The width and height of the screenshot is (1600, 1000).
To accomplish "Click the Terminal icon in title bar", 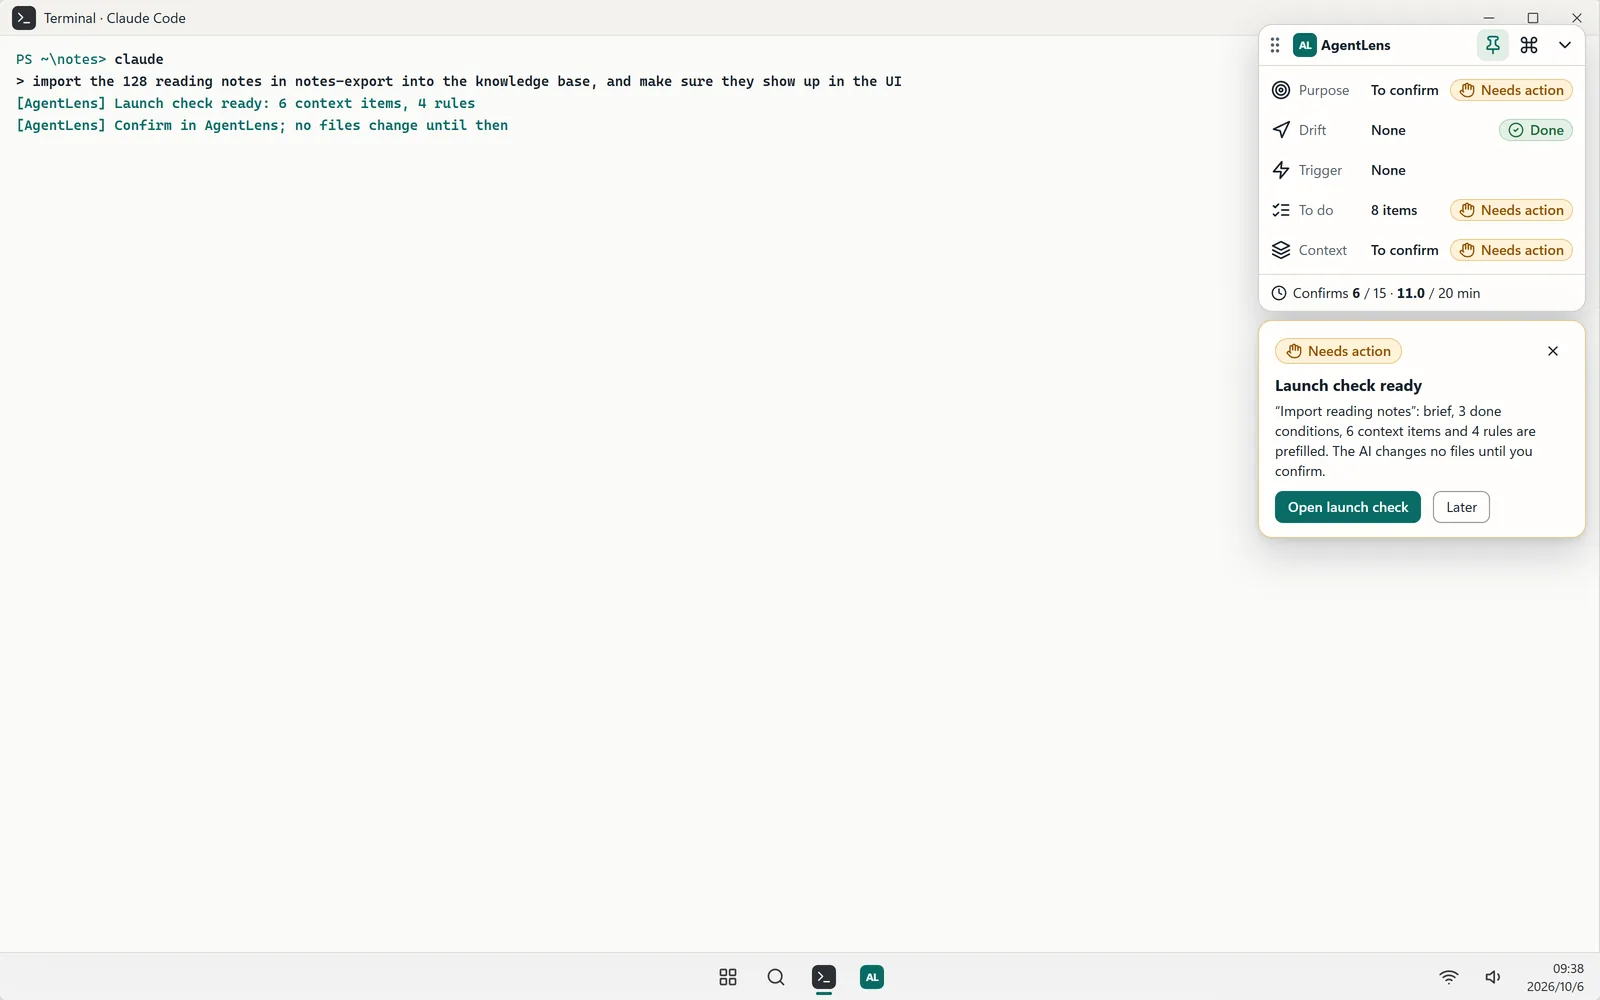I will pos(24,18).
